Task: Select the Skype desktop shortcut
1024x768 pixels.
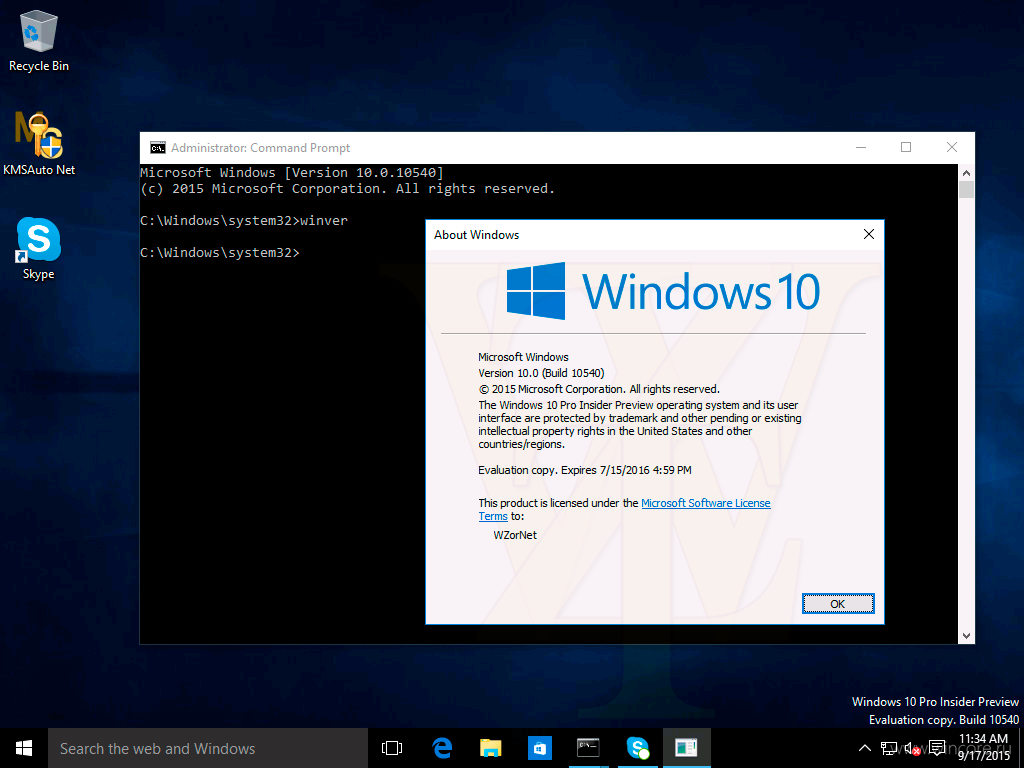Action: click(x=39, y=248)
